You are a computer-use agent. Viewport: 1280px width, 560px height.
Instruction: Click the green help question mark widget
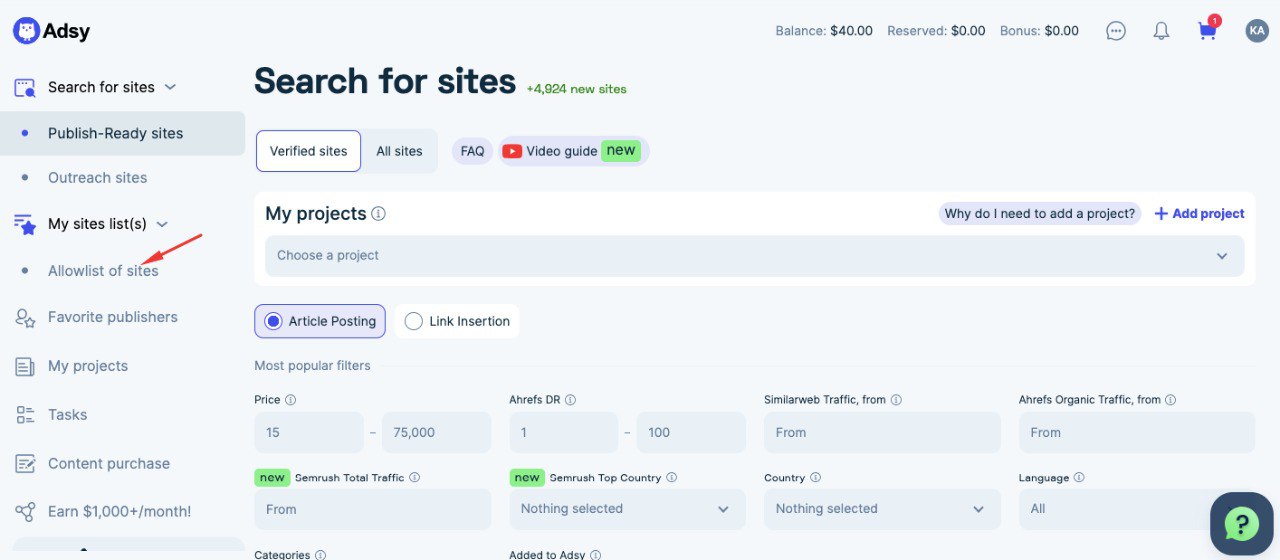[x=1241, y=523]
